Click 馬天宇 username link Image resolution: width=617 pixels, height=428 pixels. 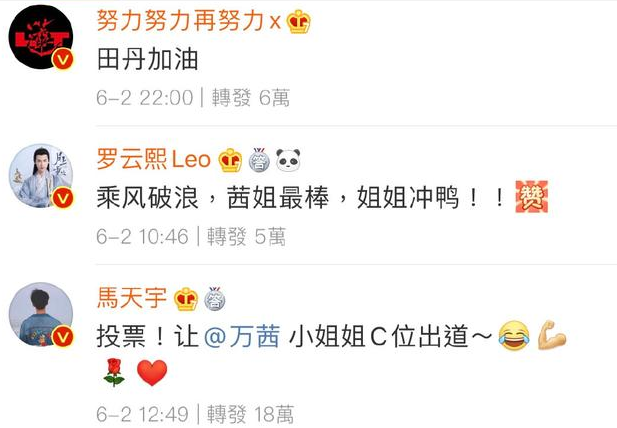click(132, 298)
